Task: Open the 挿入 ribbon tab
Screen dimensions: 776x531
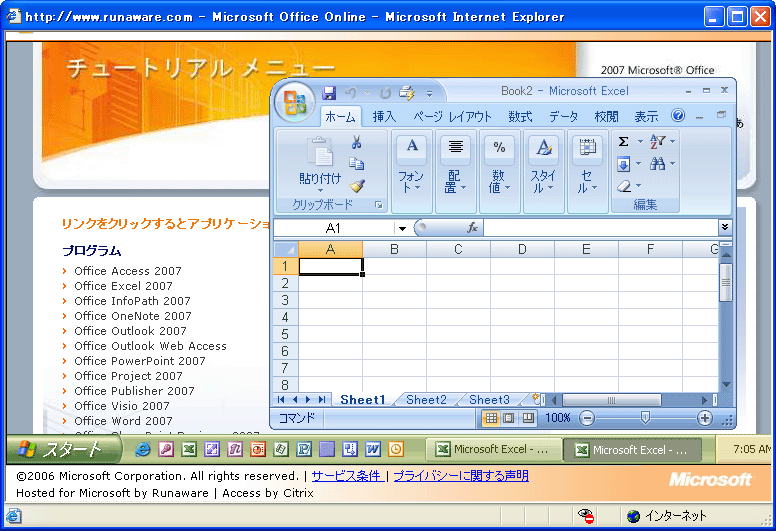Action: 384,117
